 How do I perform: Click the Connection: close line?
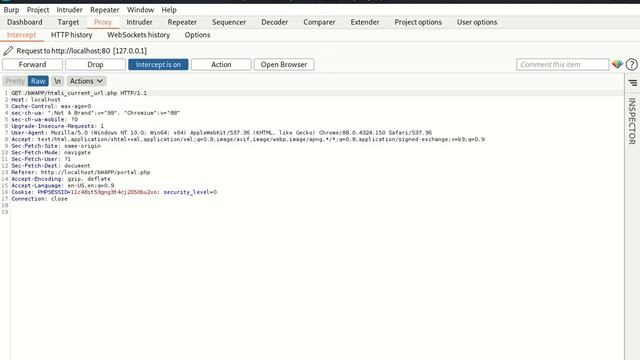[39, 199]
